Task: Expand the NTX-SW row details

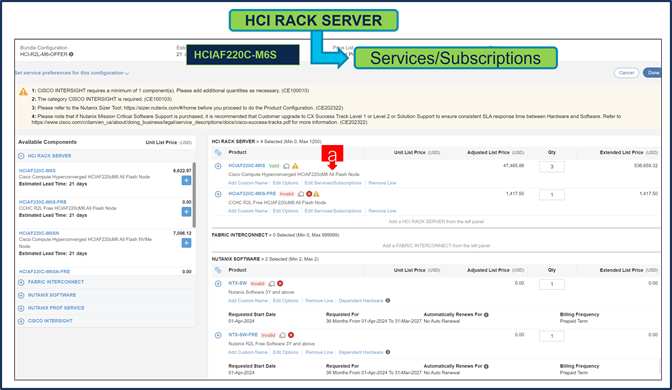Action: point(218,284)
